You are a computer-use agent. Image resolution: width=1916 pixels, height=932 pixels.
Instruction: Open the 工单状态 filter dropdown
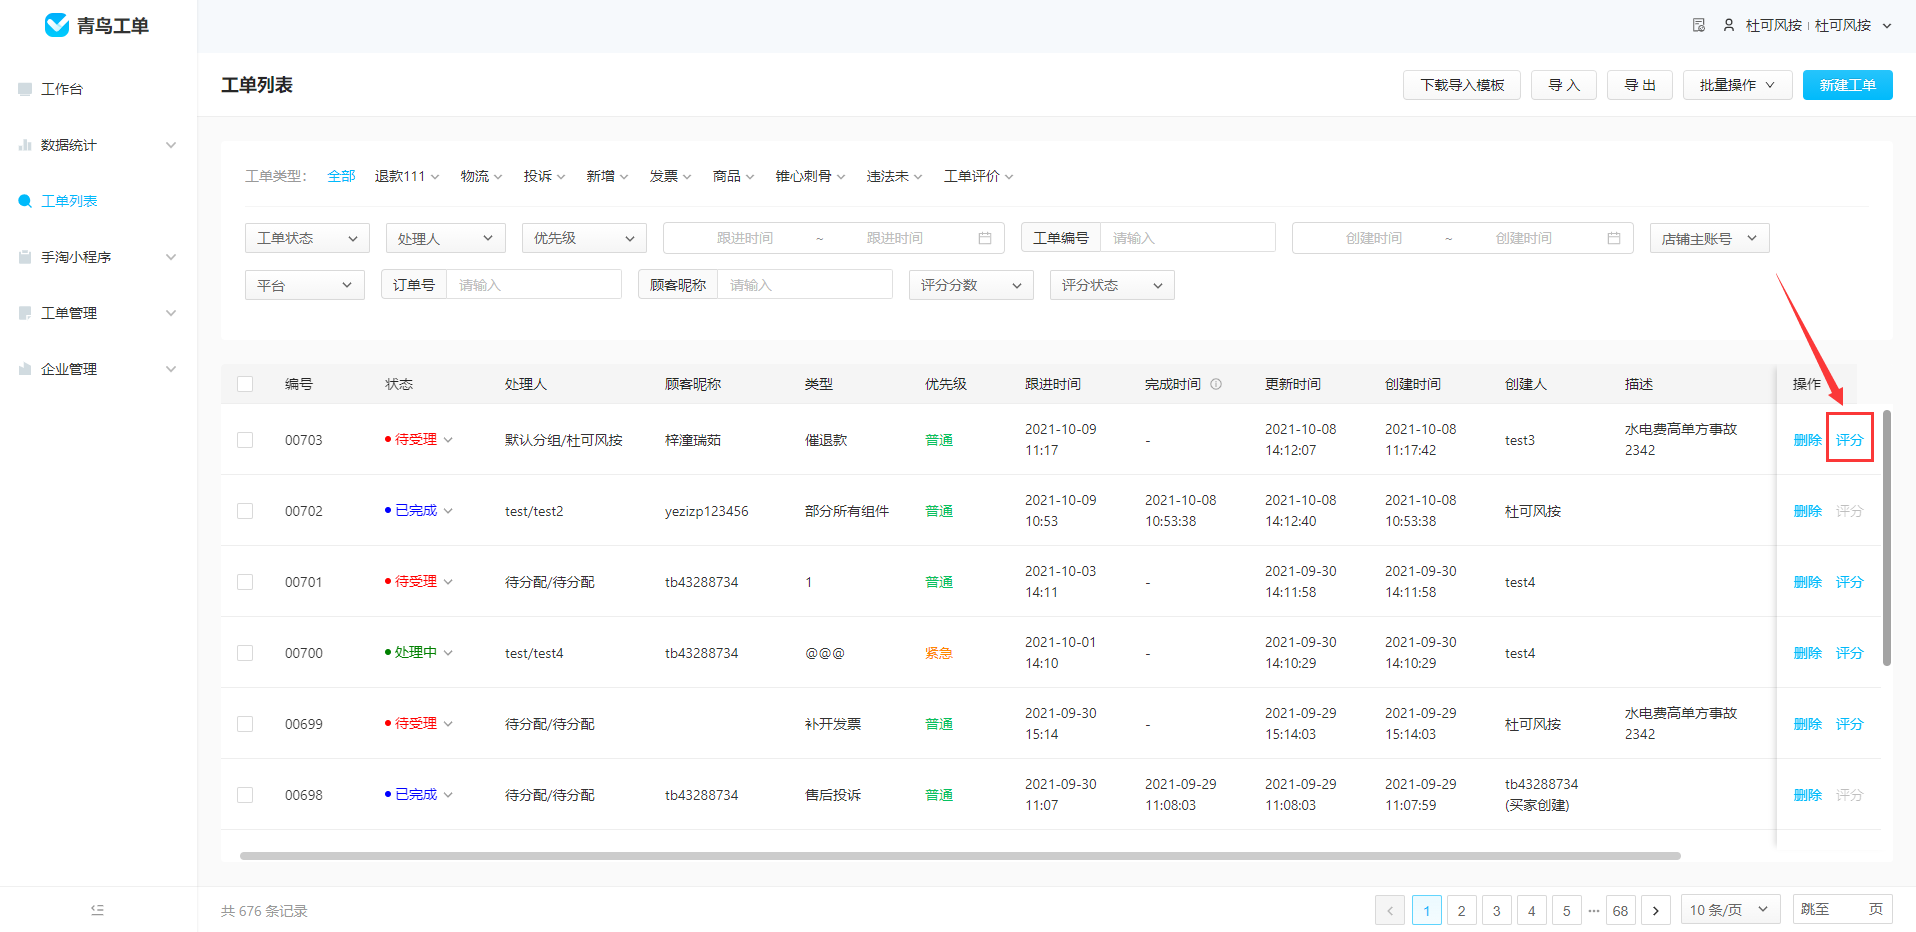click(307, 238)
